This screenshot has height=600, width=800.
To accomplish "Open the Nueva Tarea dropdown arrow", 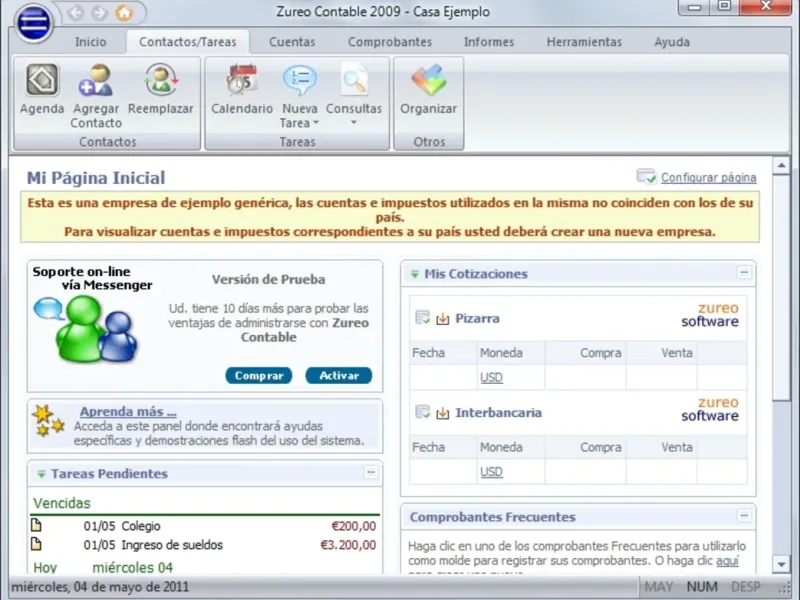I will [315, 123].
